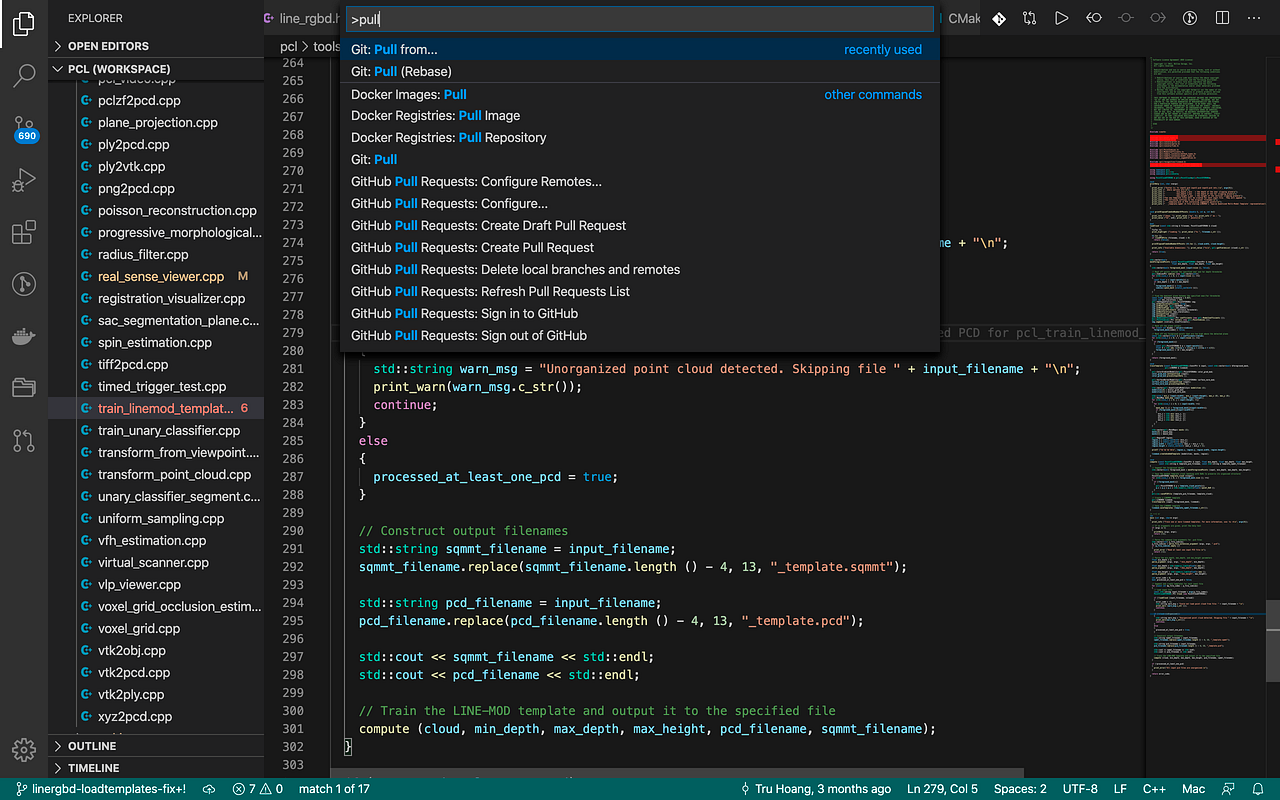This screenshot has height=800, width=1280.
Task: Open the GitHub Pull Requests view
Action: (x=24, y=440)
